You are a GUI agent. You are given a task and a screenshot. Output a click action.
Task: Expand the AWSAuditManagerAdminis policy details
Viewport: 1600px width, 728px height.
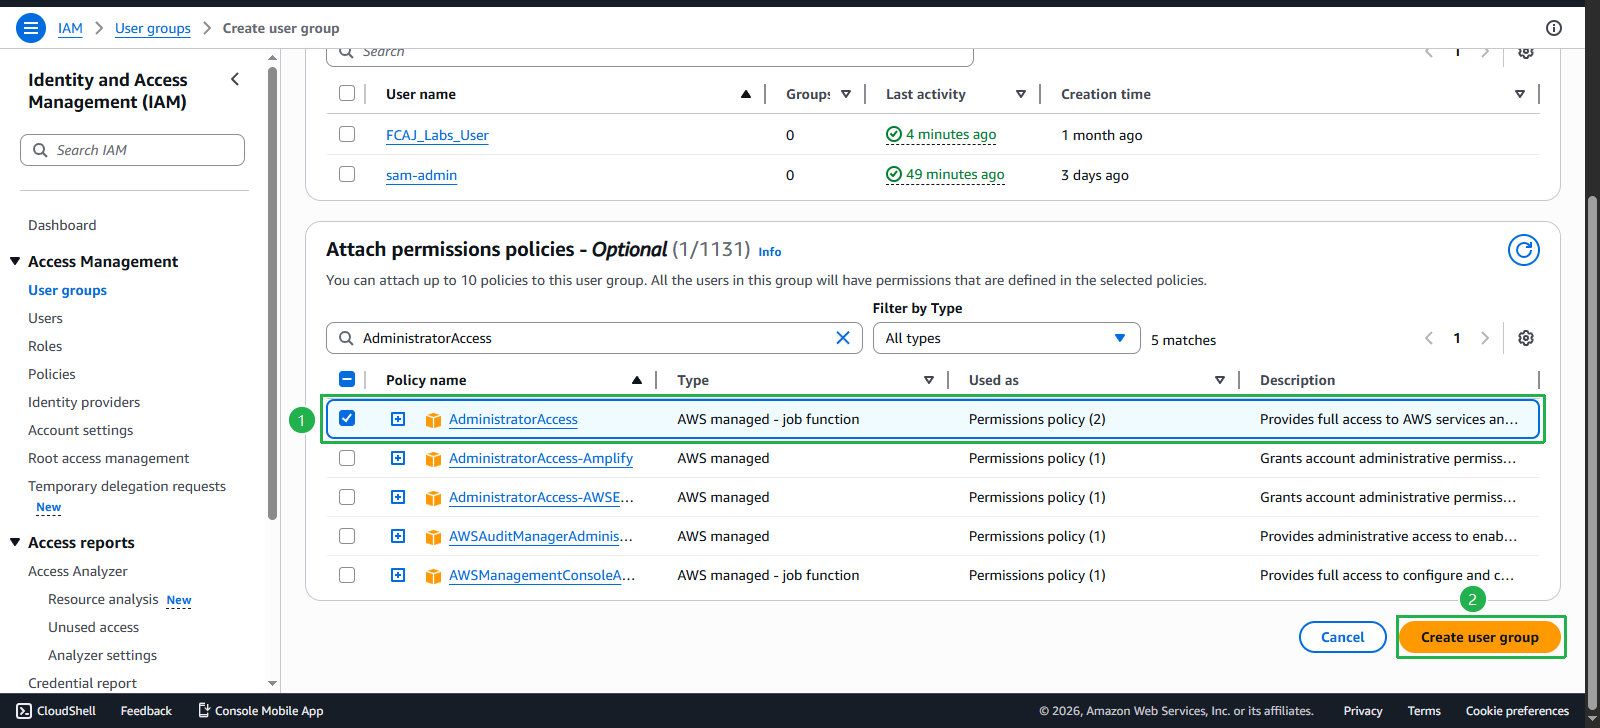click(398, 536)
